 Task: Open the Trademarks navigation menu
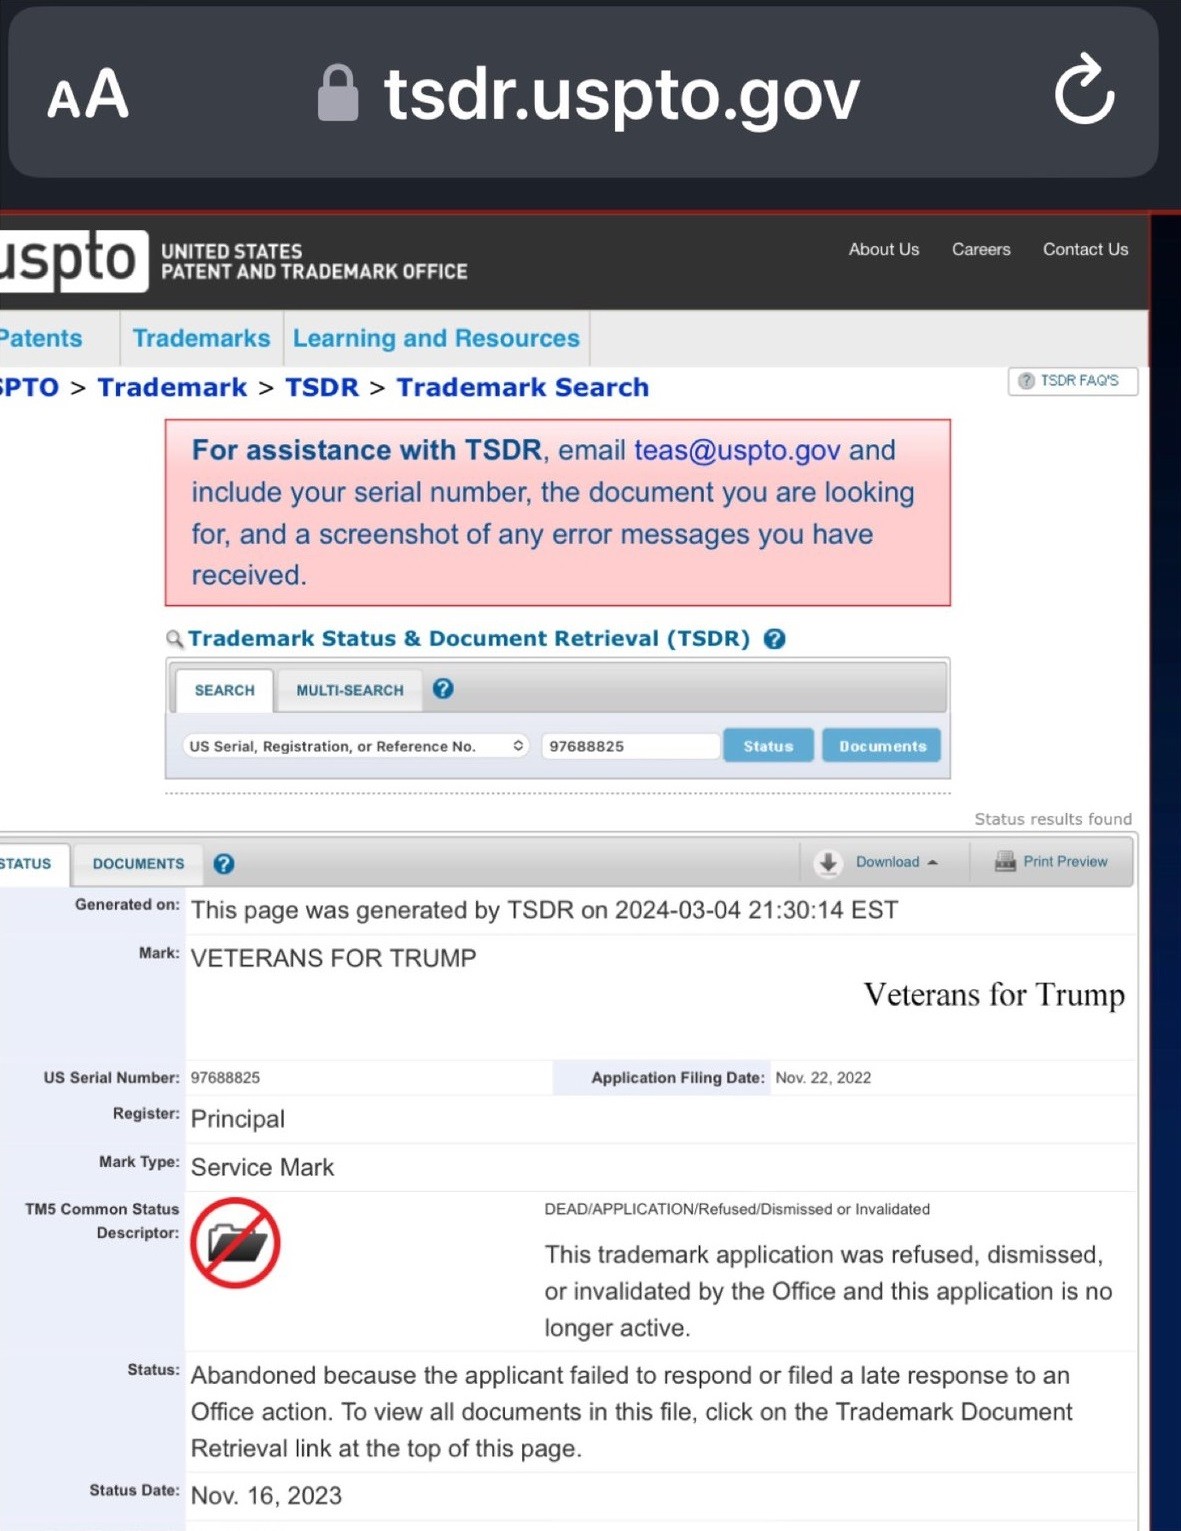pyautogui.click(x=201, y=338)
